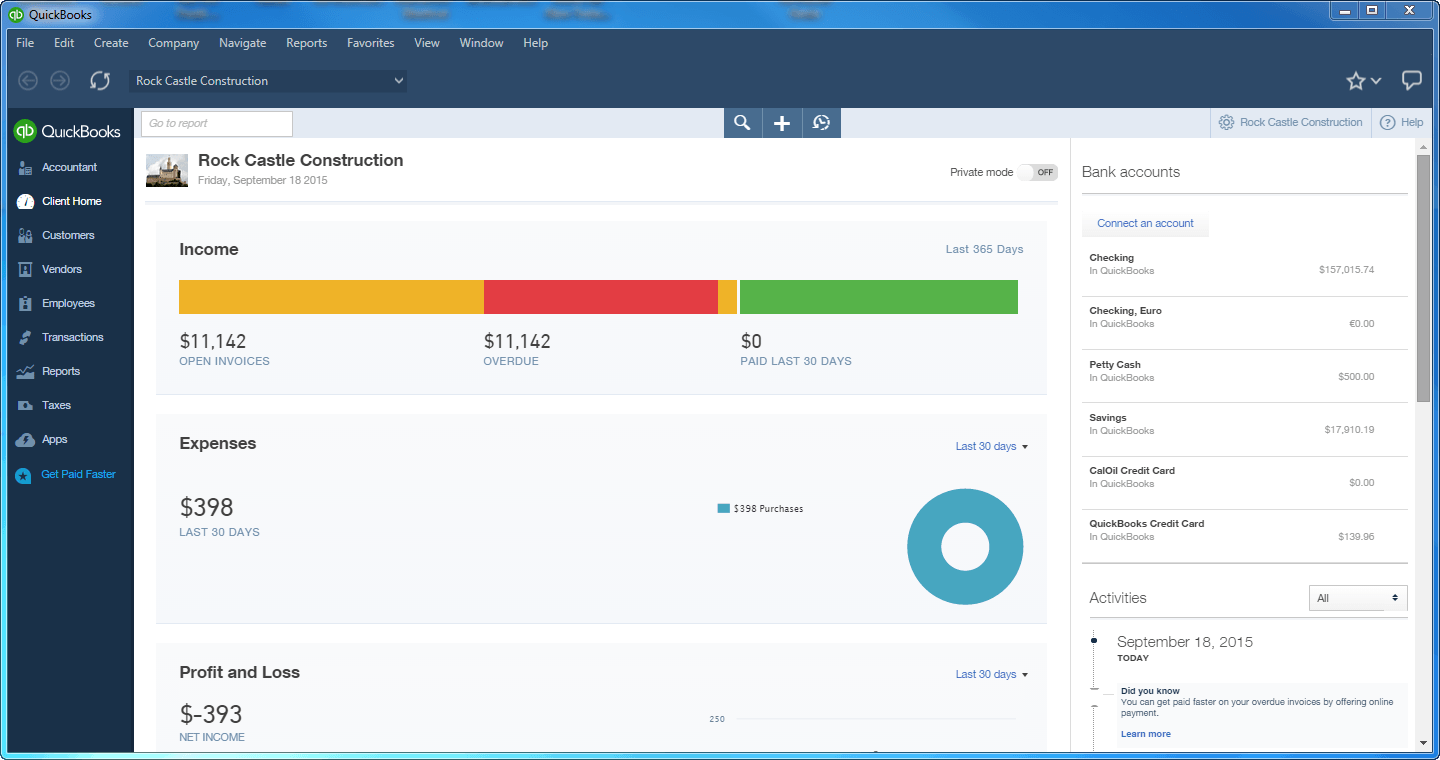
Task: Click the Client Home sidebar icon
Action: tap(25, 201)
